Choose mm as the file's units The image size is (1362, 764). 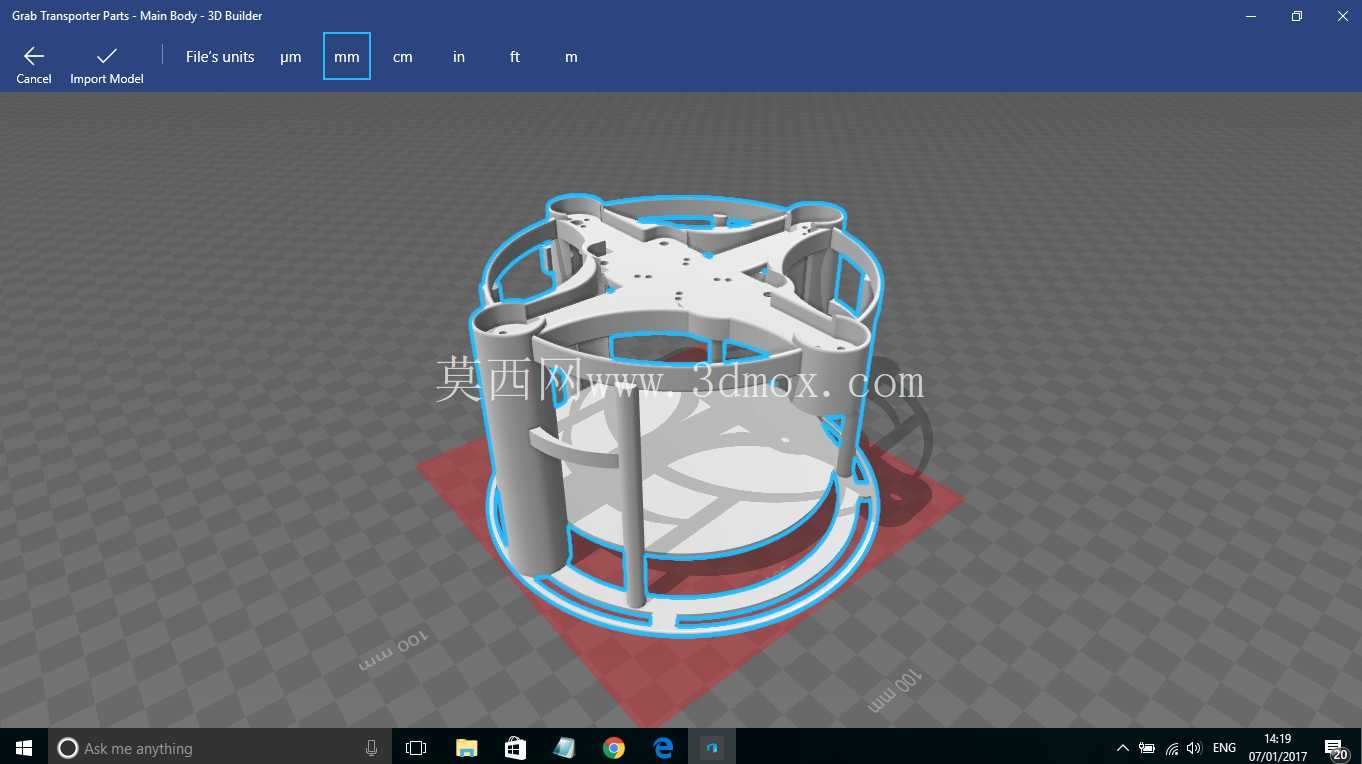tap(347, 57)
